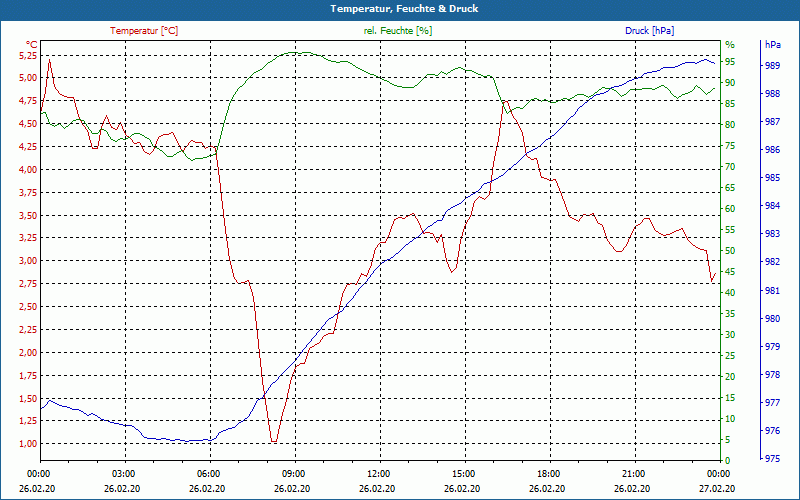Click the '1,25' temperature axis value
The image size is (800, 500).
[x=28, y=421]
